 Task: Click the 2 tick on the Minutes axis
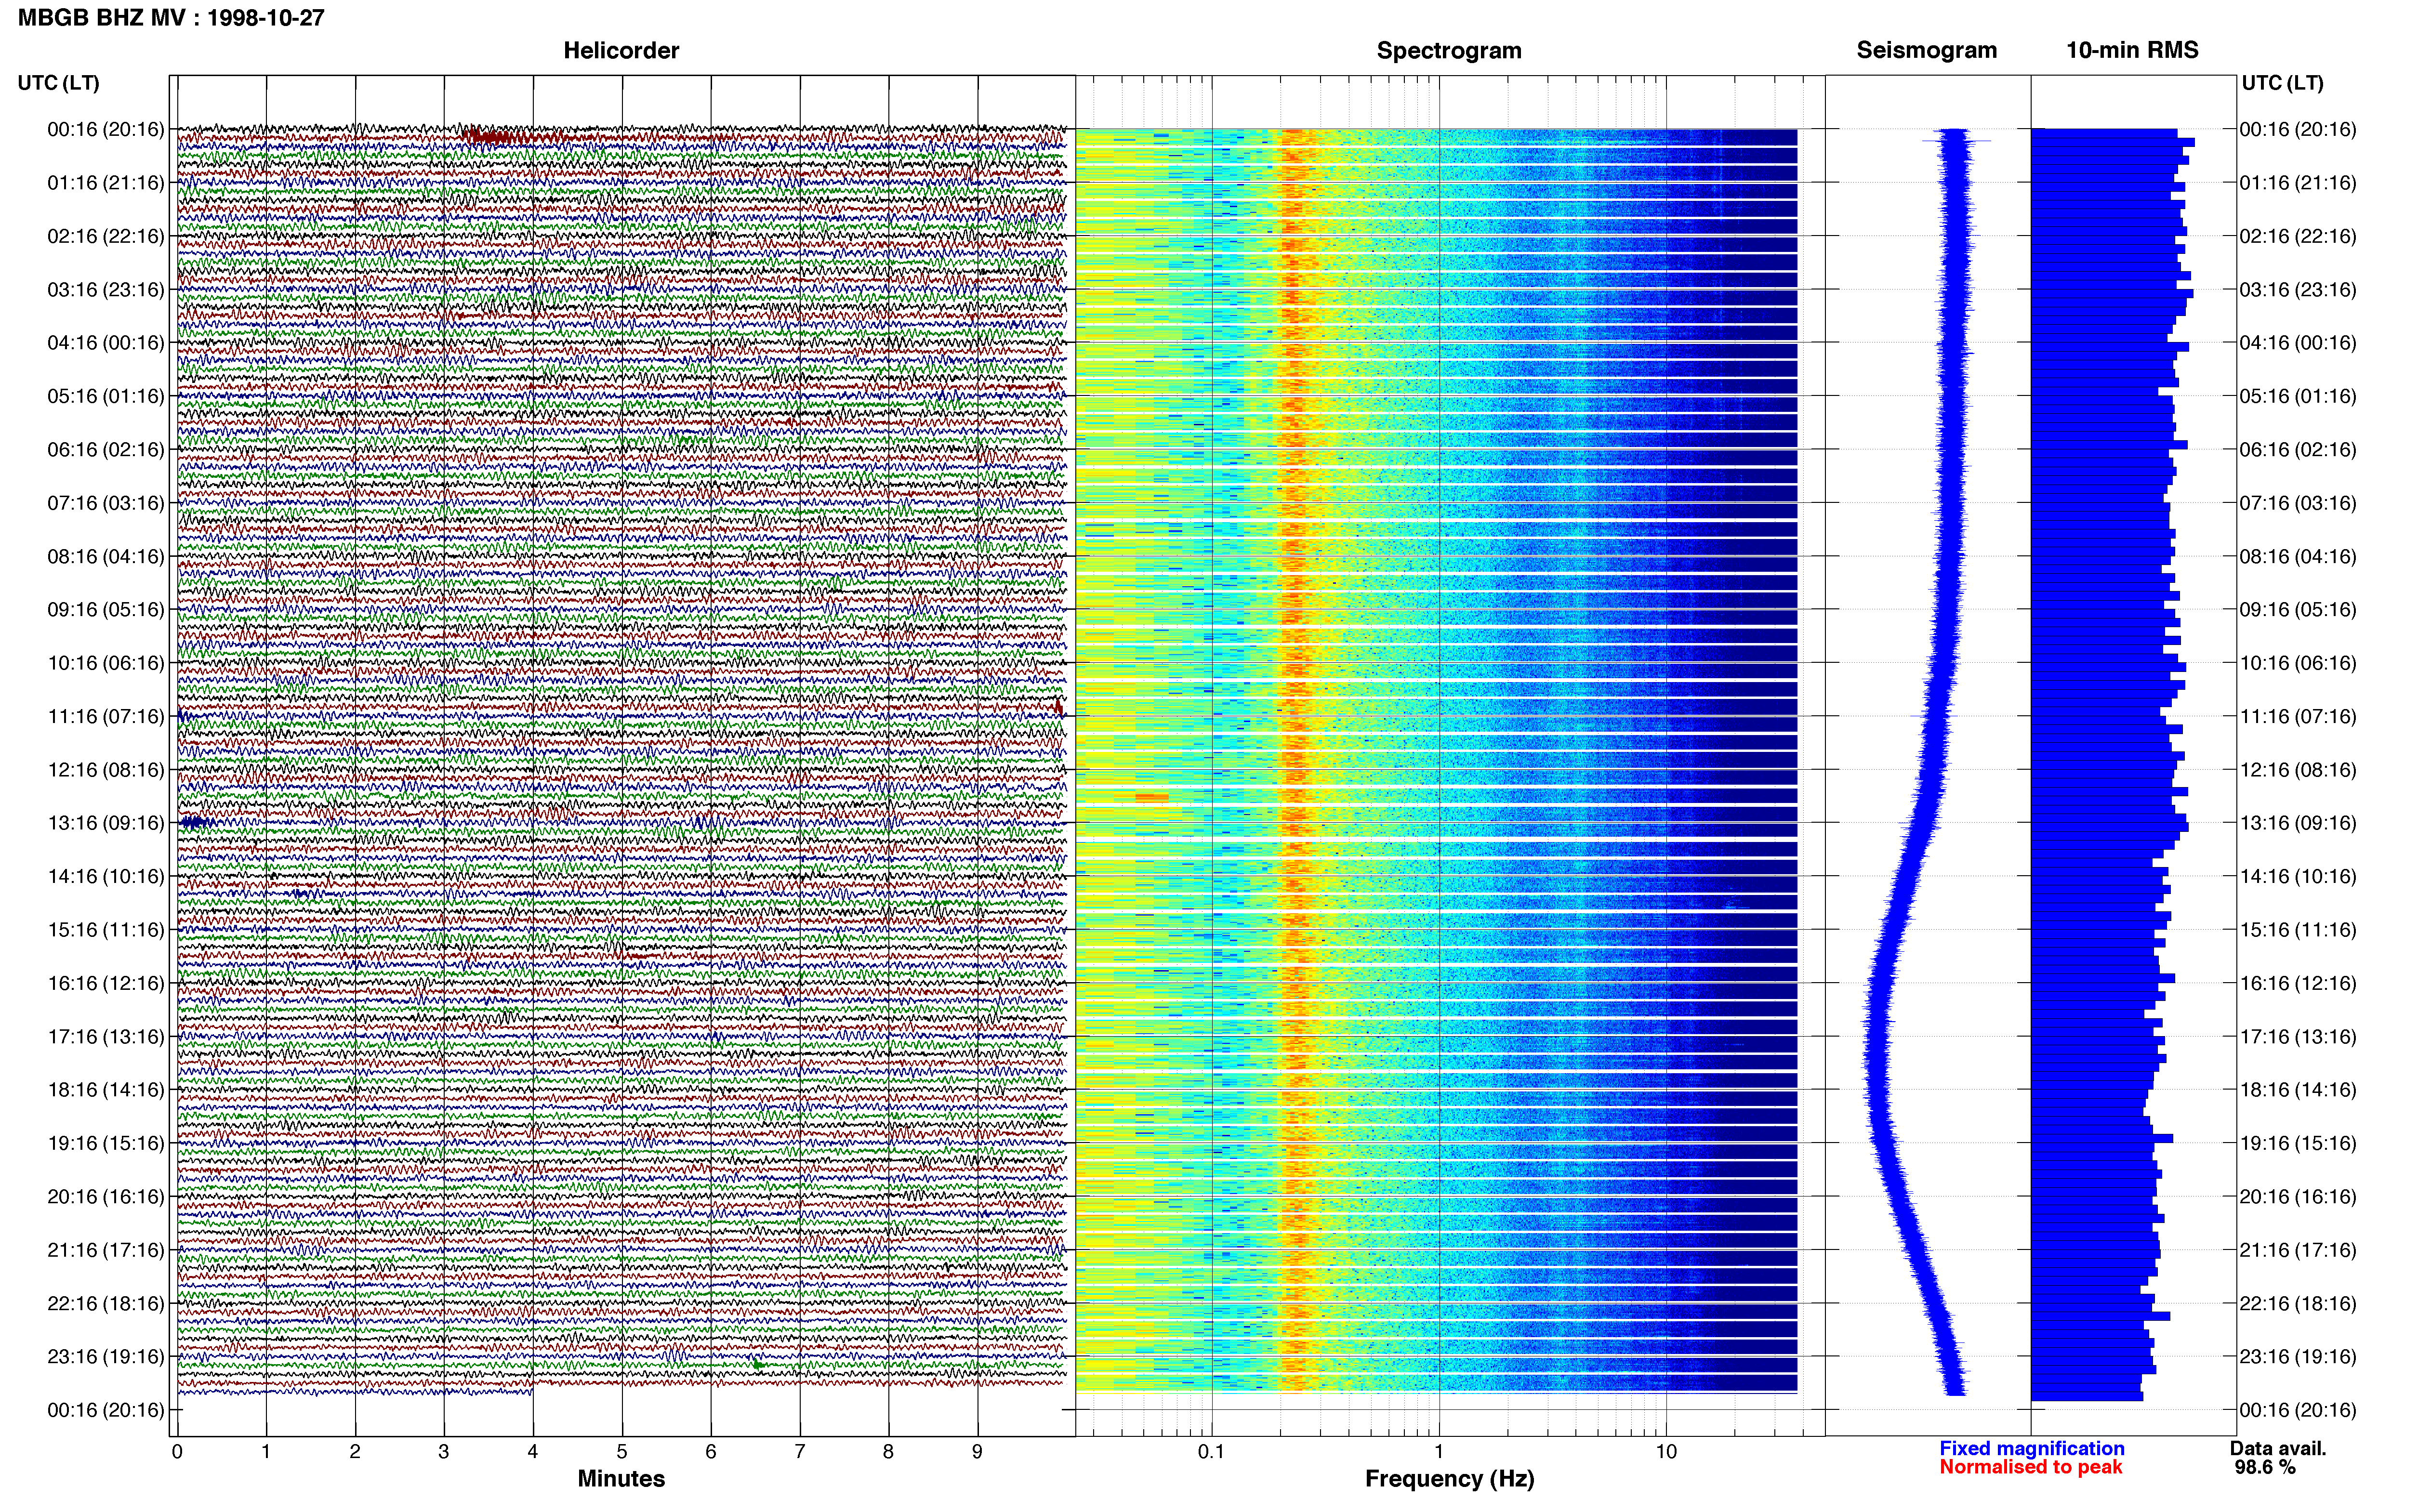355,1451
